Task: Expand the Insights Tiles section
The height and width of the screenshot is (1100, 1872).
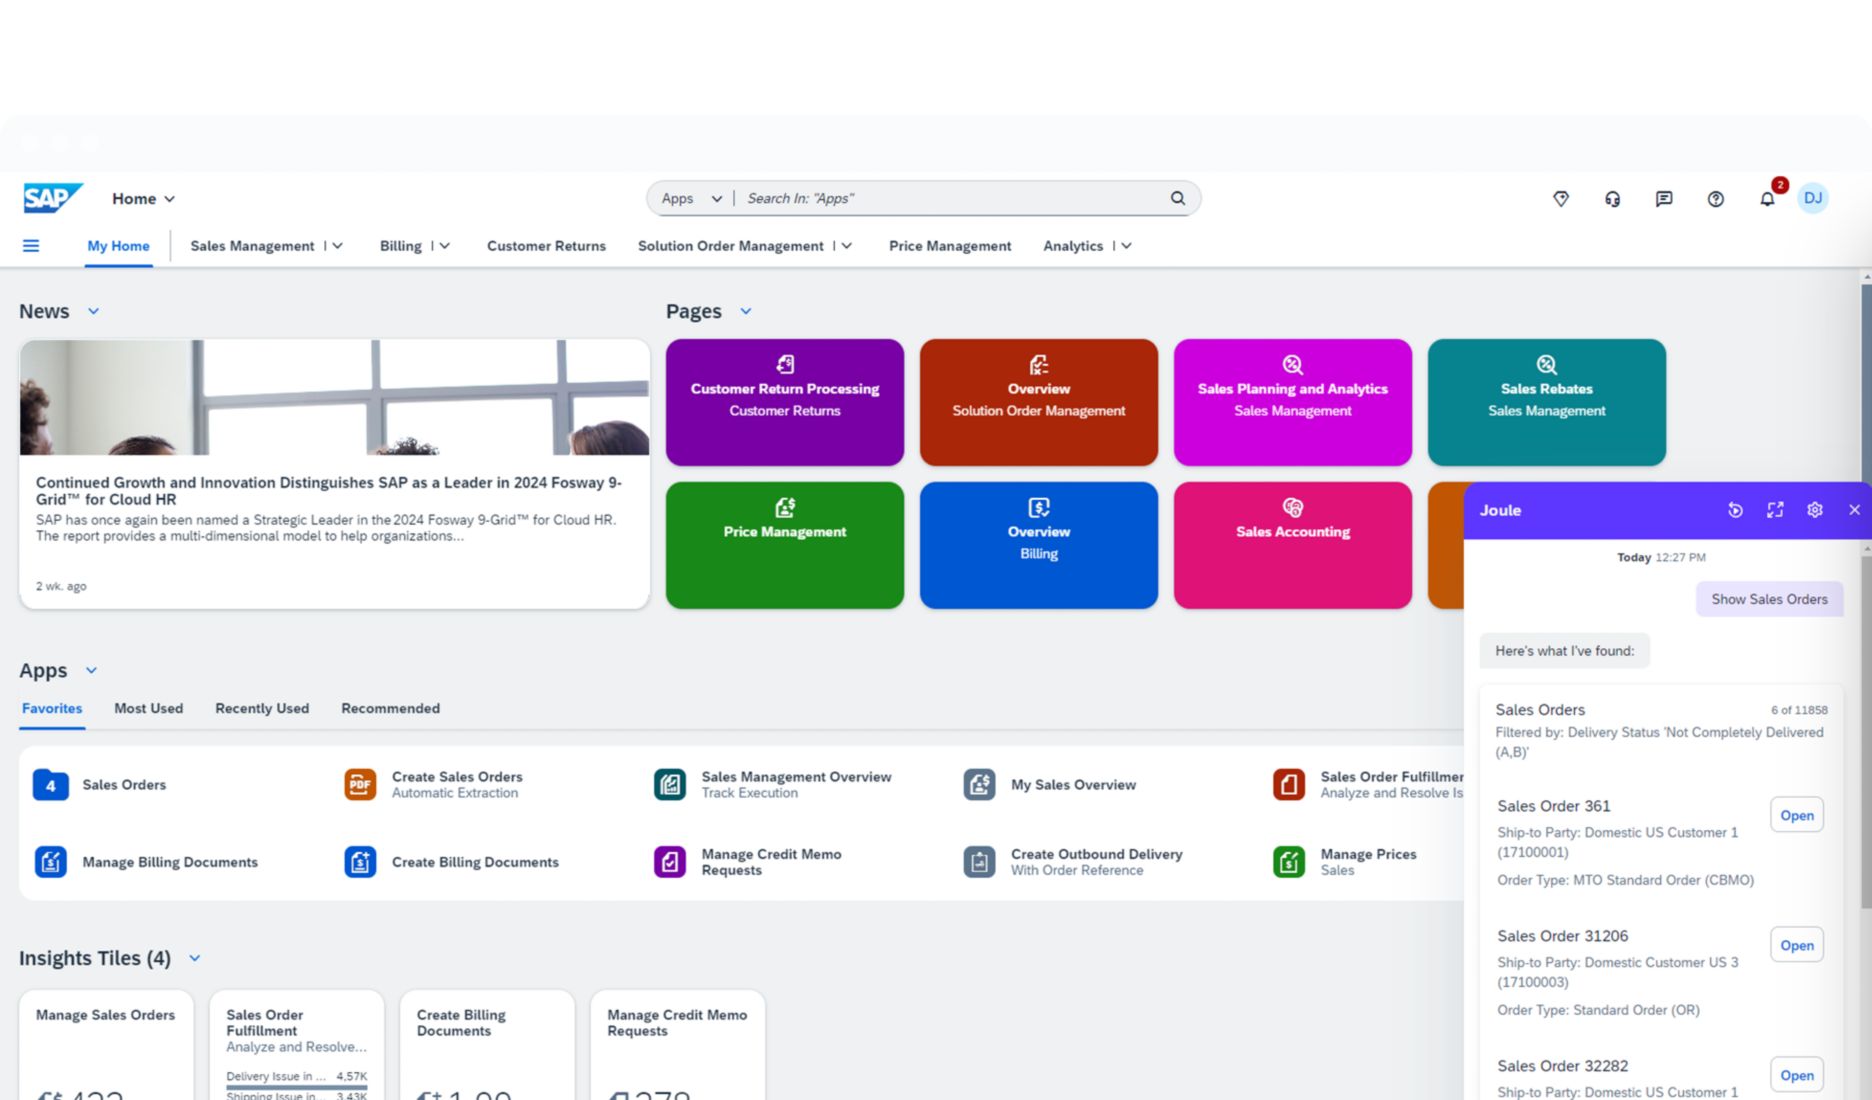Action: [194, 957]
